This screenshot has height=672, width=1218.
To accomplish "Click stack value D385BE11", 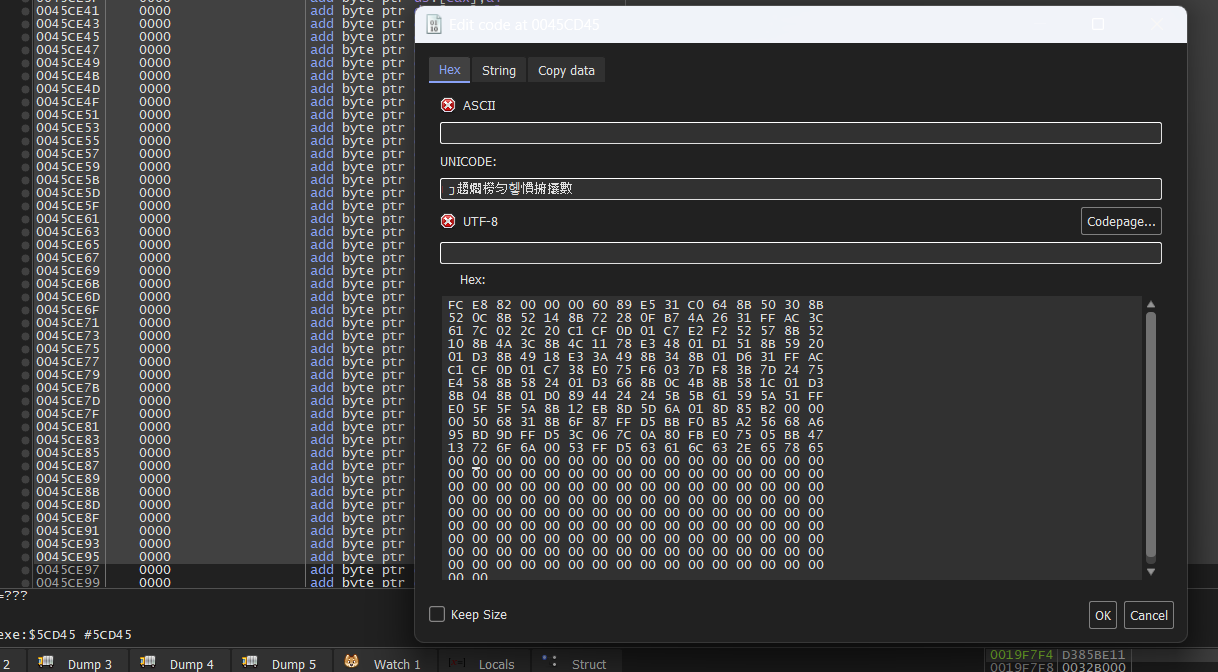I will pos(1093,655).
